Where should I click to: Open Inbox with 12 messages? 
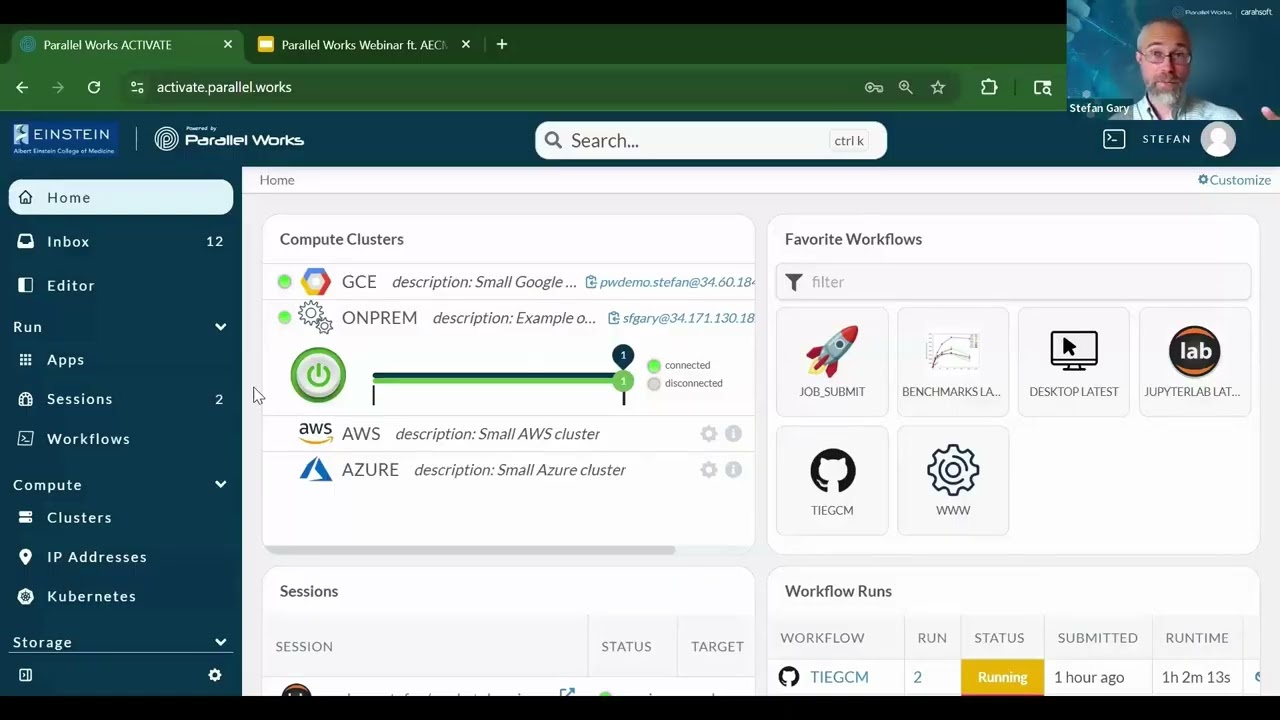121,241
